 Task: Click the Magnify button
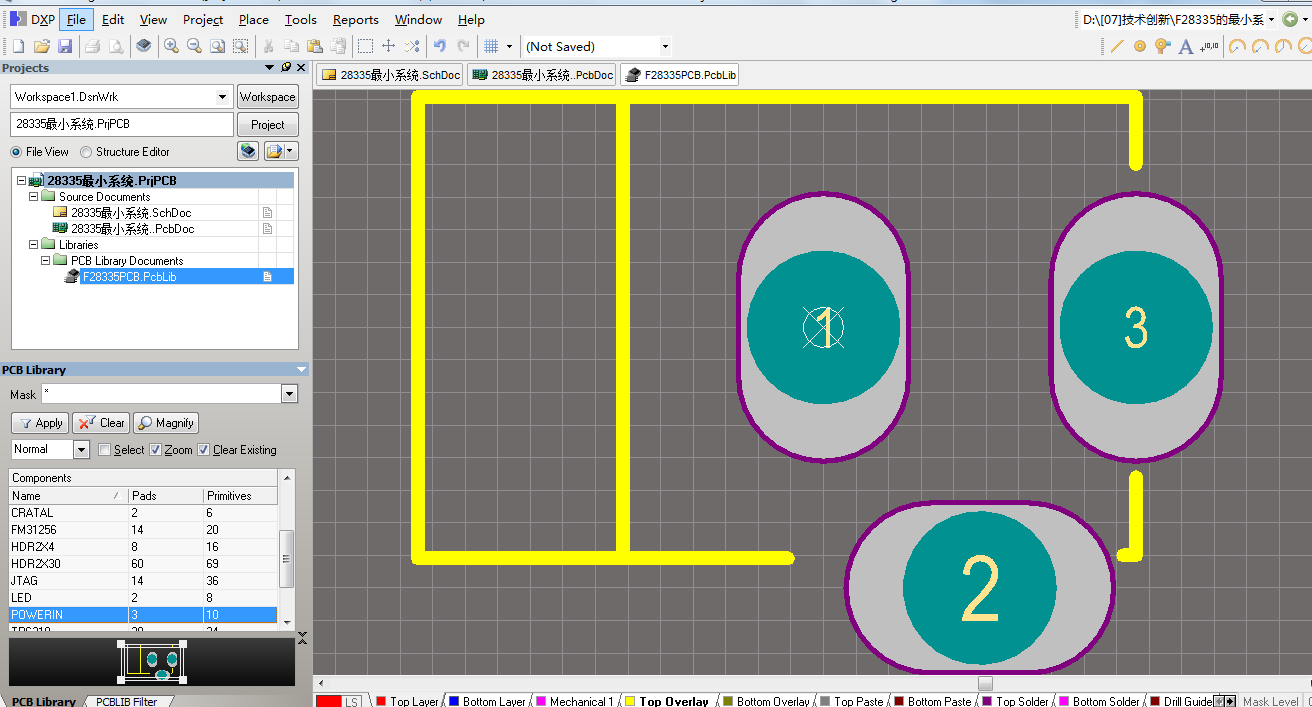point(166,423)
